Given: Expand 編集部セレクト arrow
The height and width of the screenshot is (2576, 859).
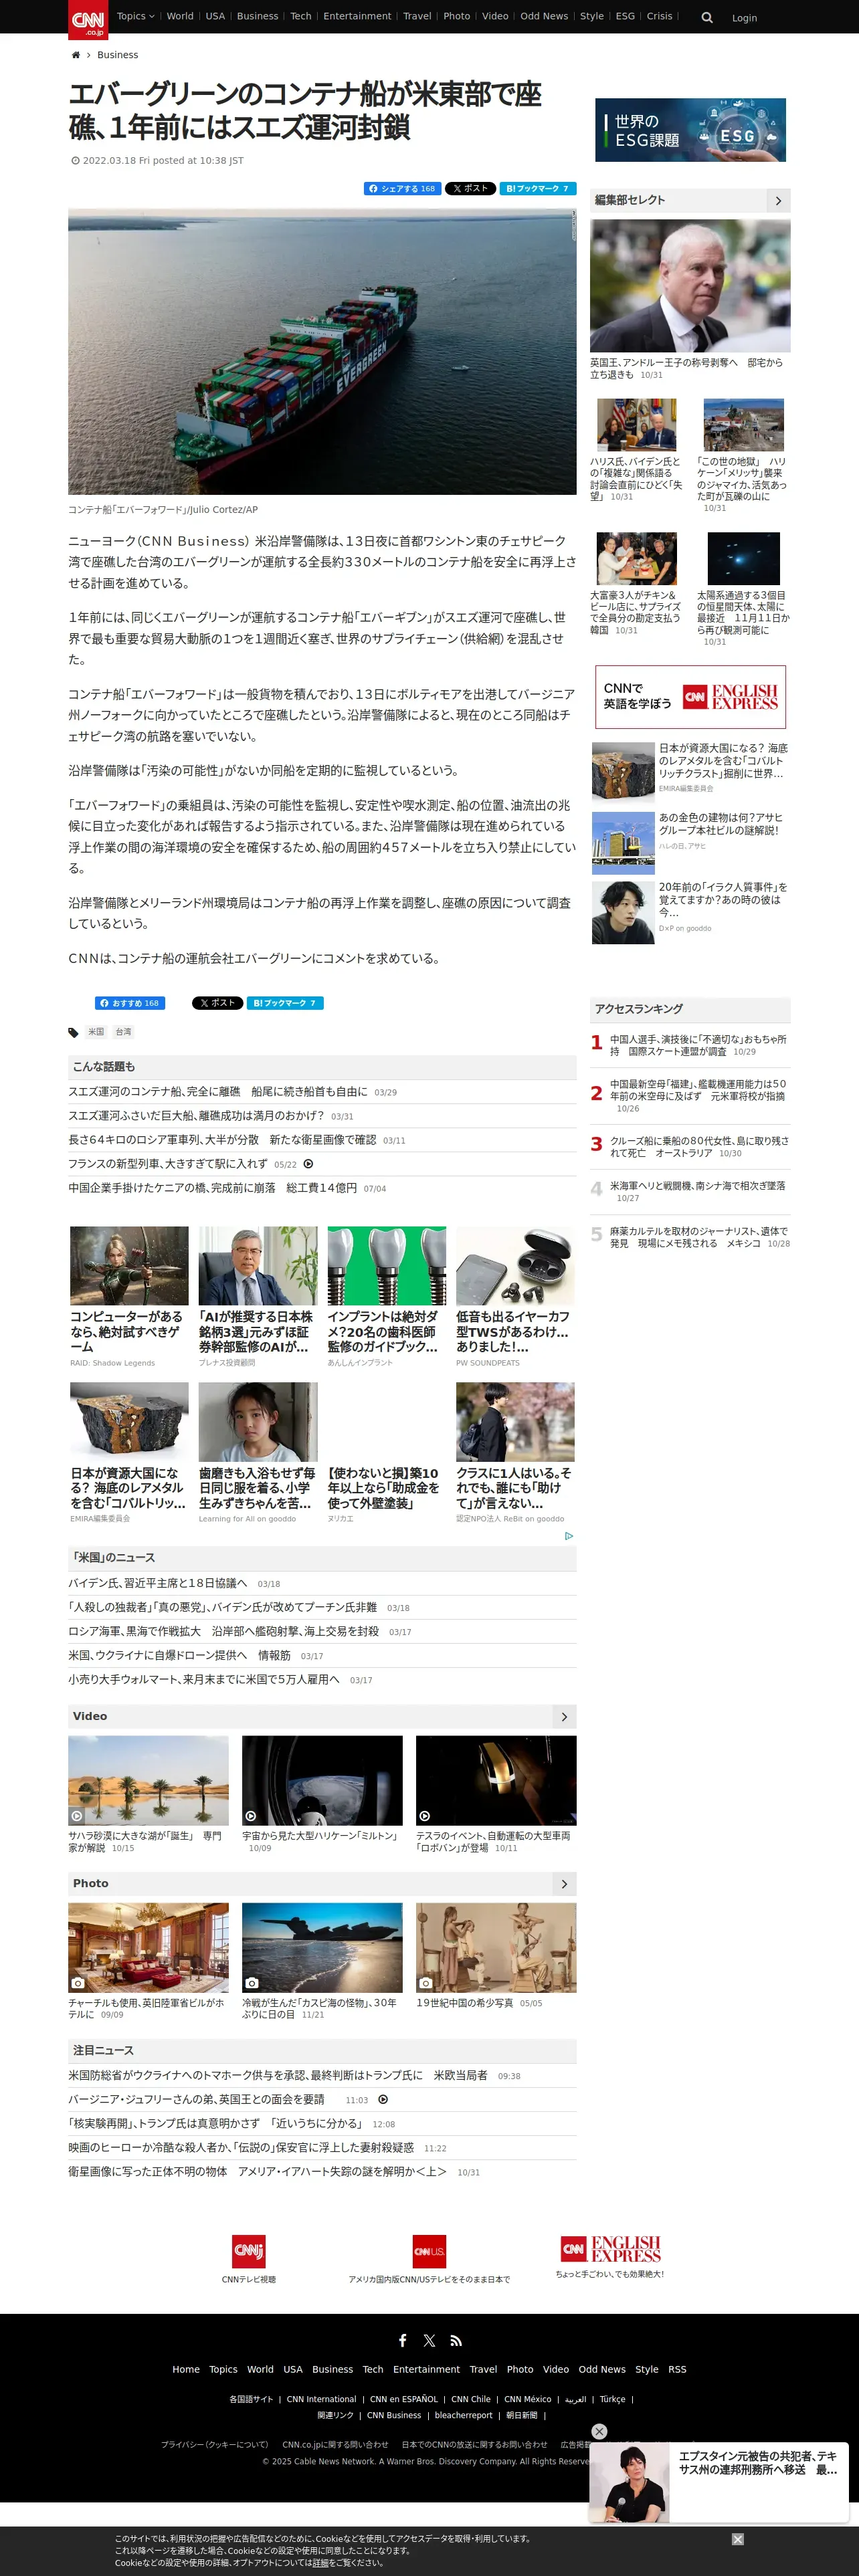Looking at the screenshot, I should pos(778,201).
